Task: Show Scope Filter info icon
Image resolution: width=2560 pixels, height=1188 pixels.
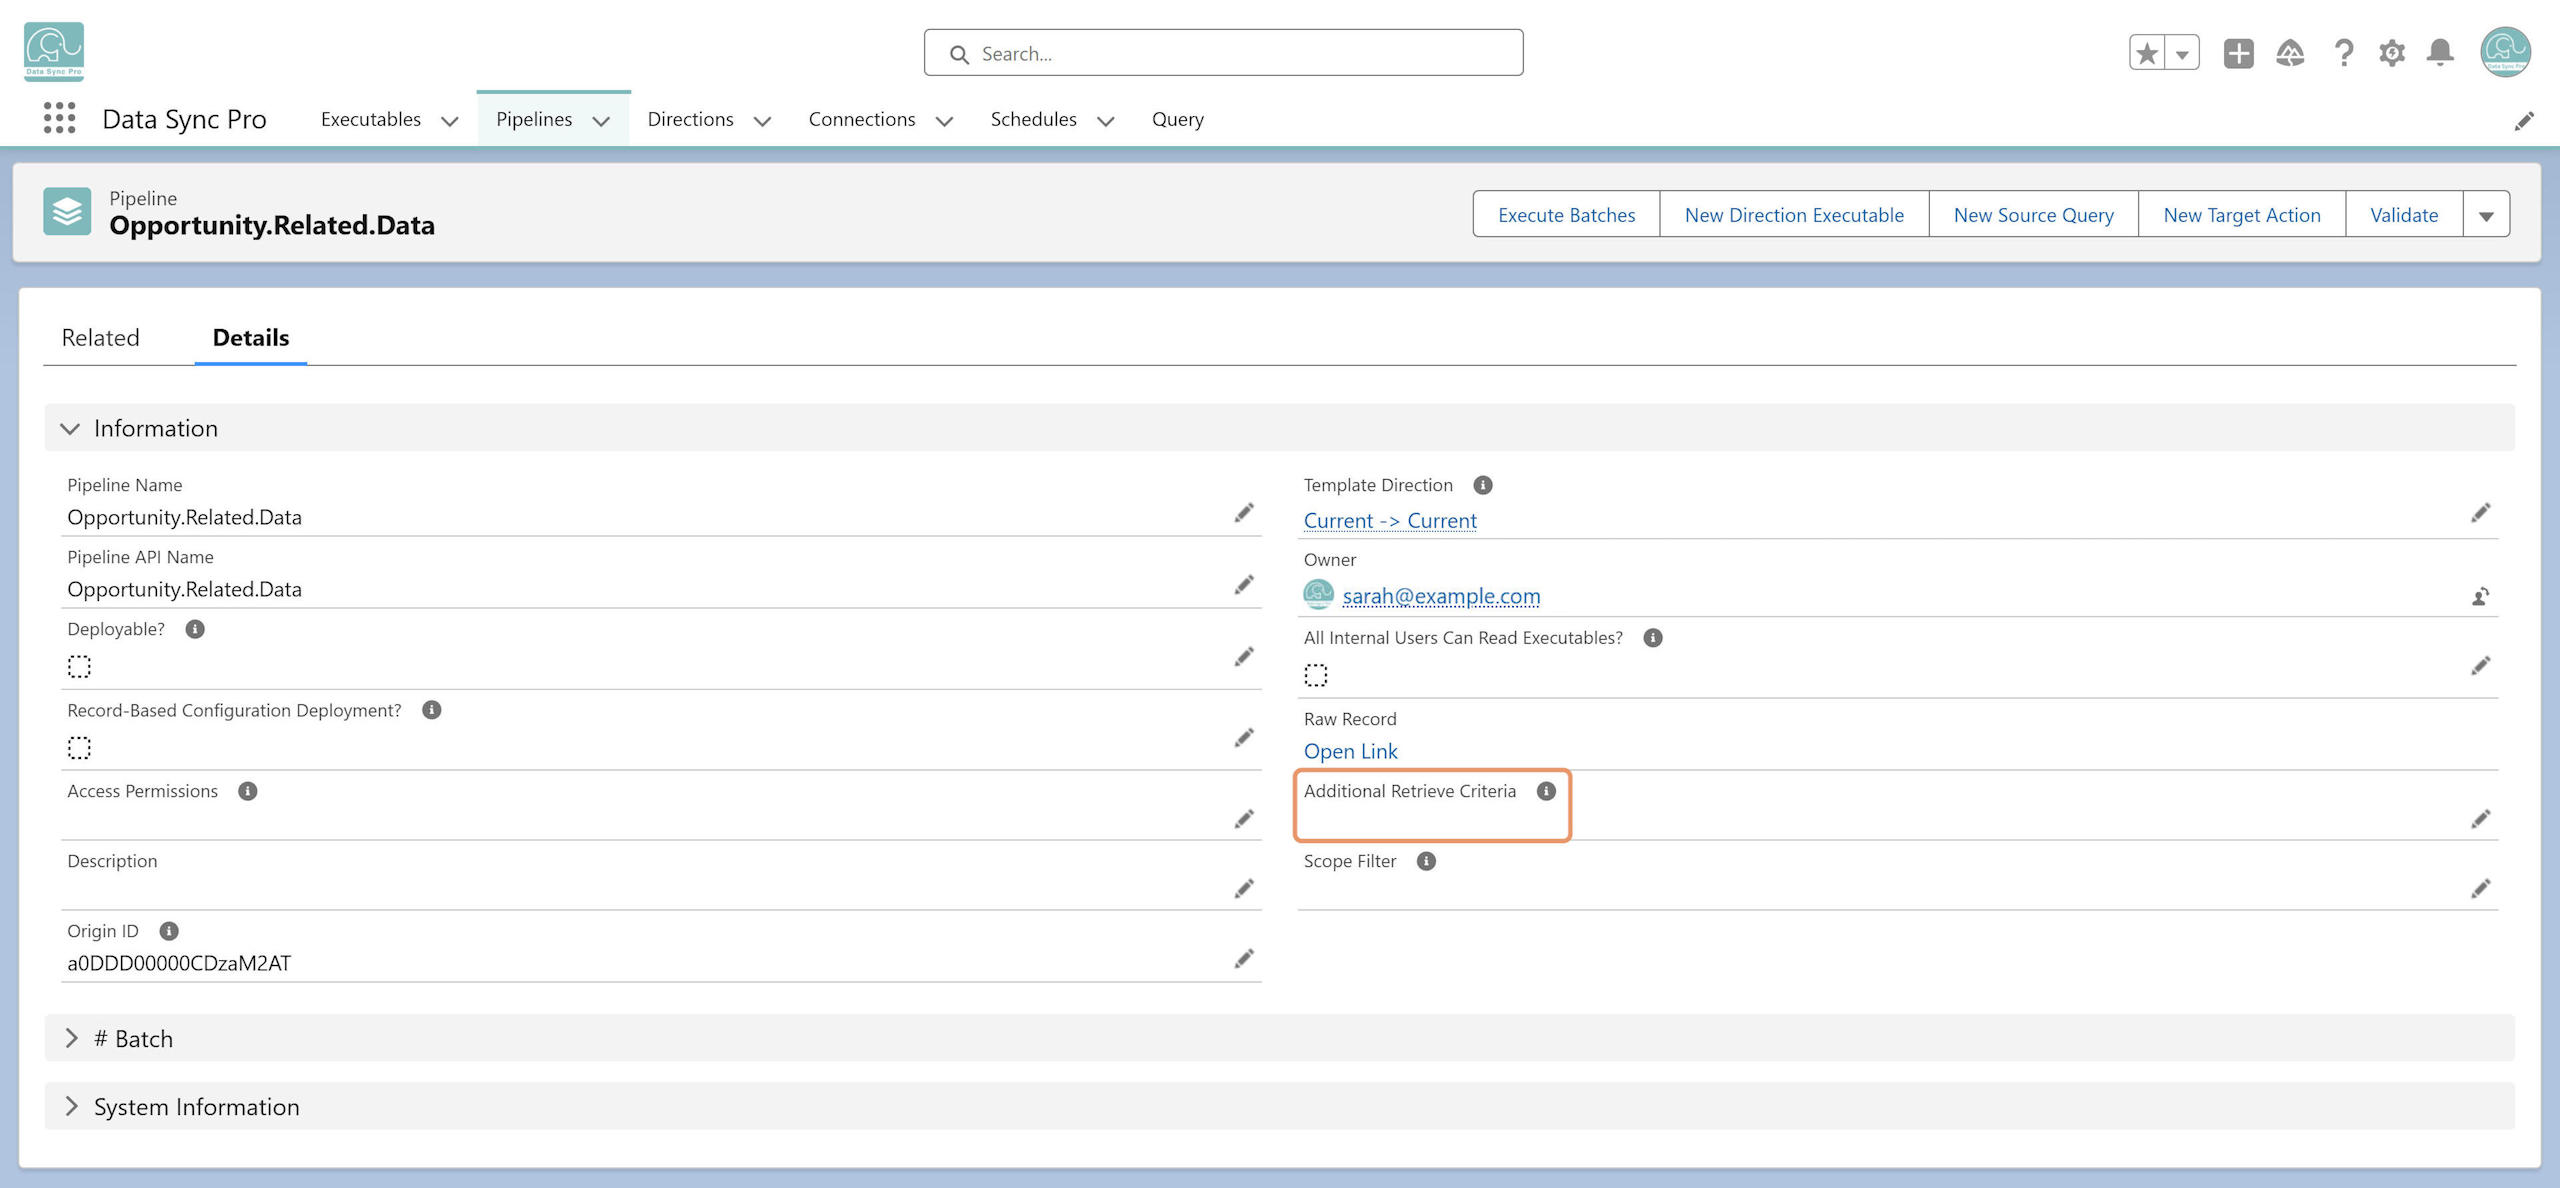Action: pyautogui.click(x=1426, y=861)
